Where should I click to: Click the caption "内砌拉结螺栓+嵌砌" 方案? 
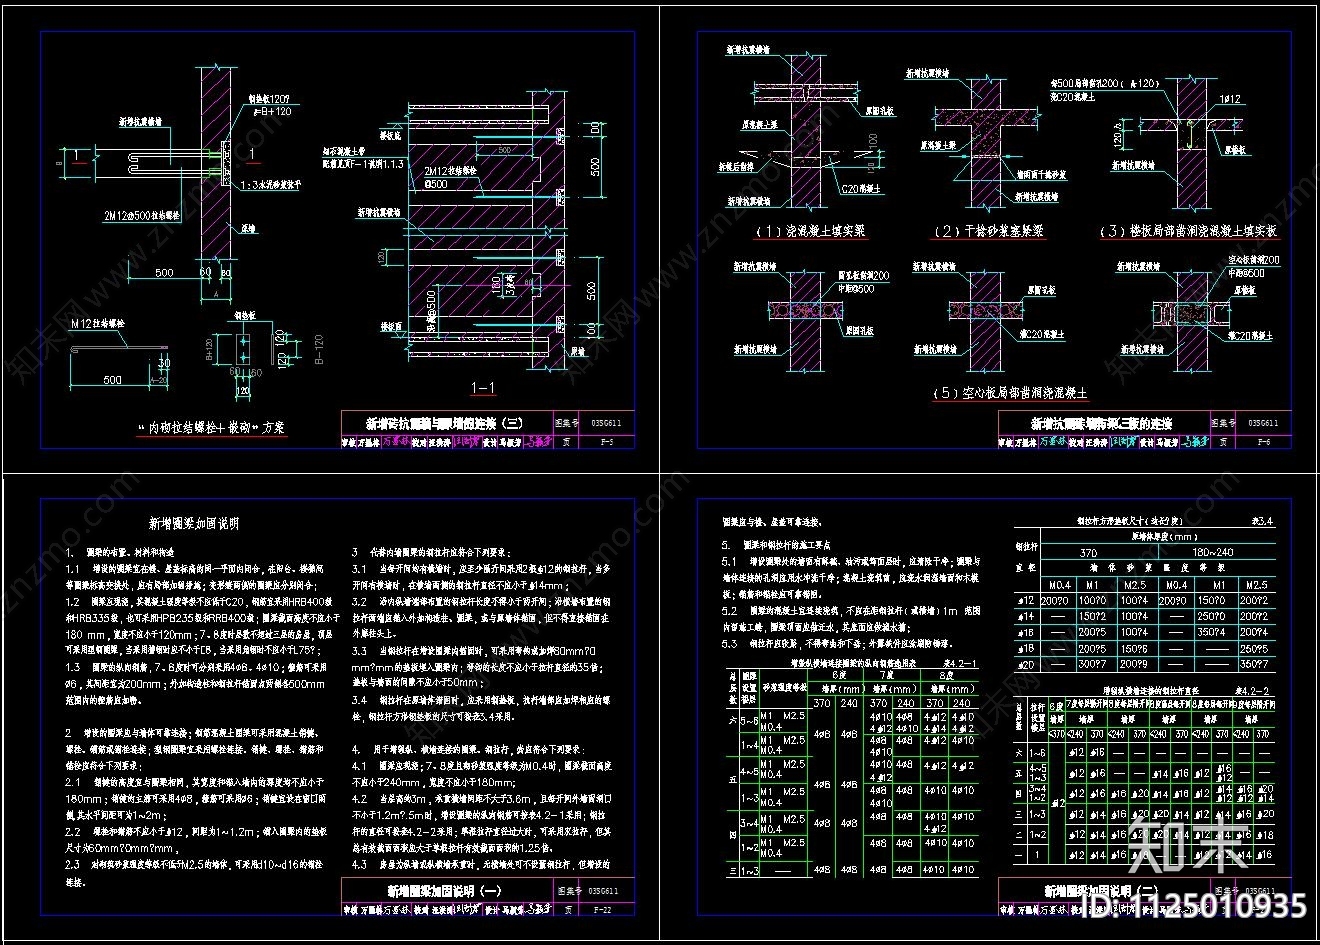213,427
